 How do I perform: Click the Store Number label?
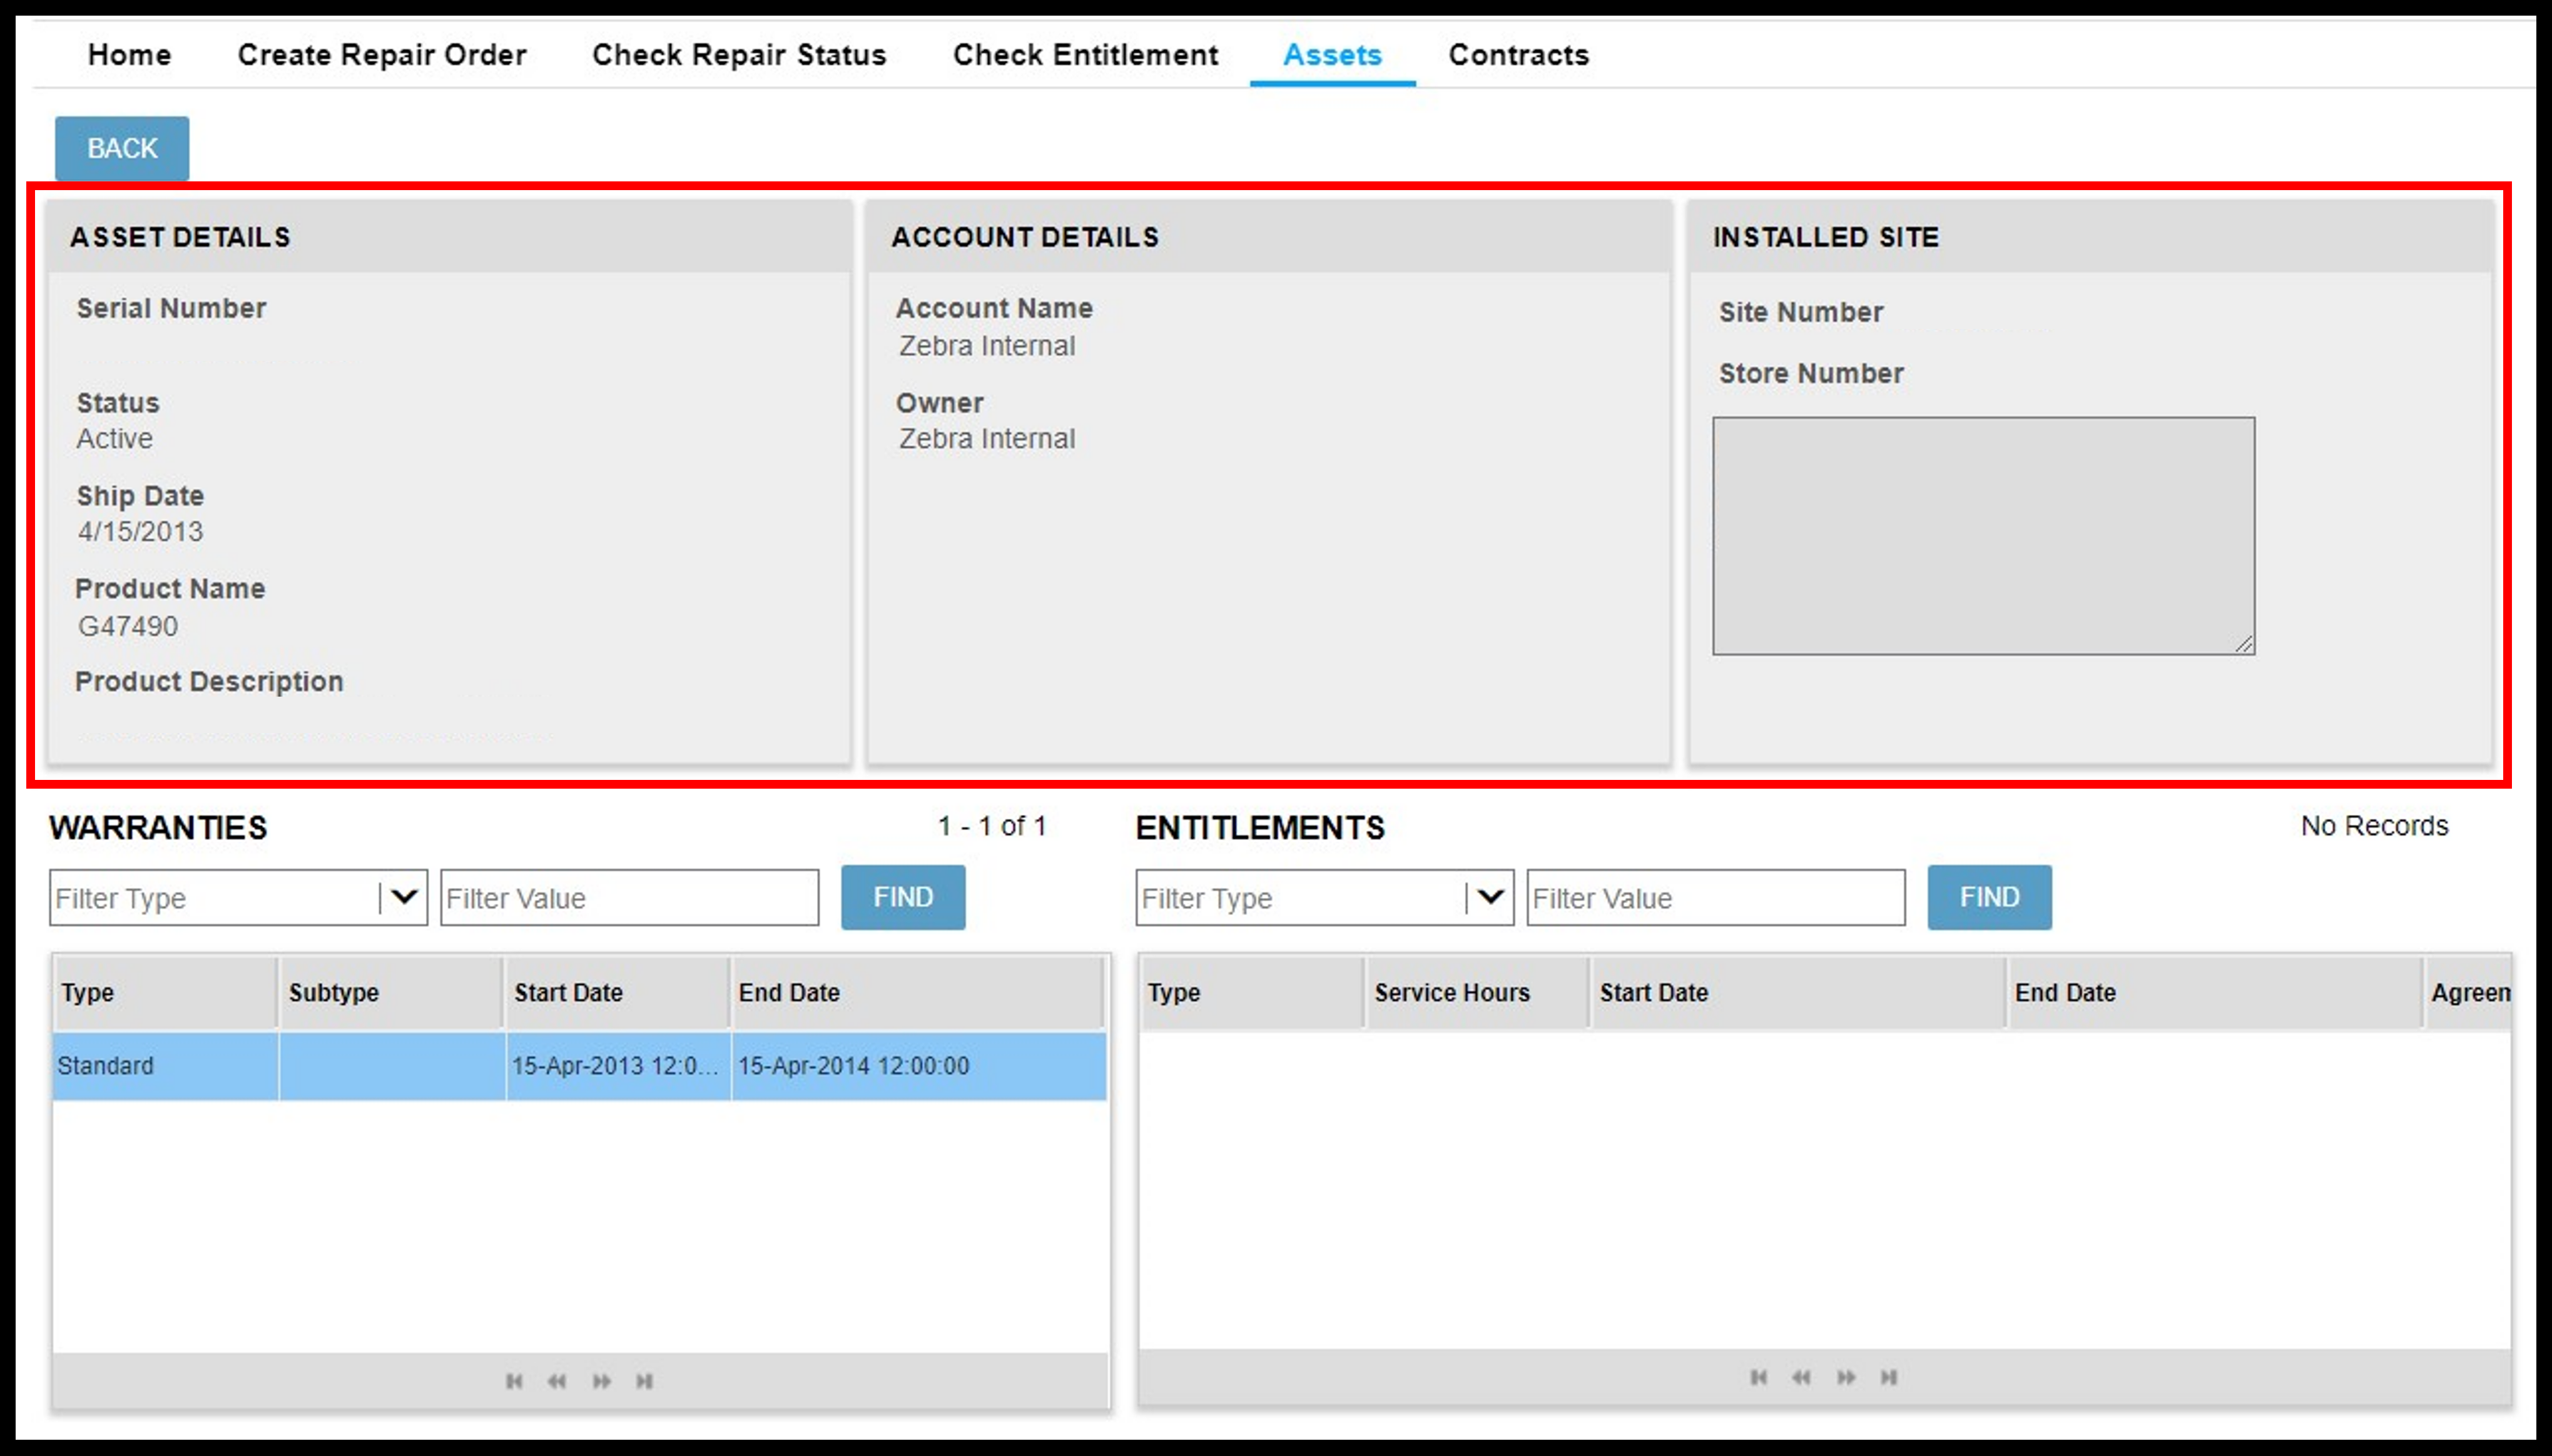click(1811, 373)
